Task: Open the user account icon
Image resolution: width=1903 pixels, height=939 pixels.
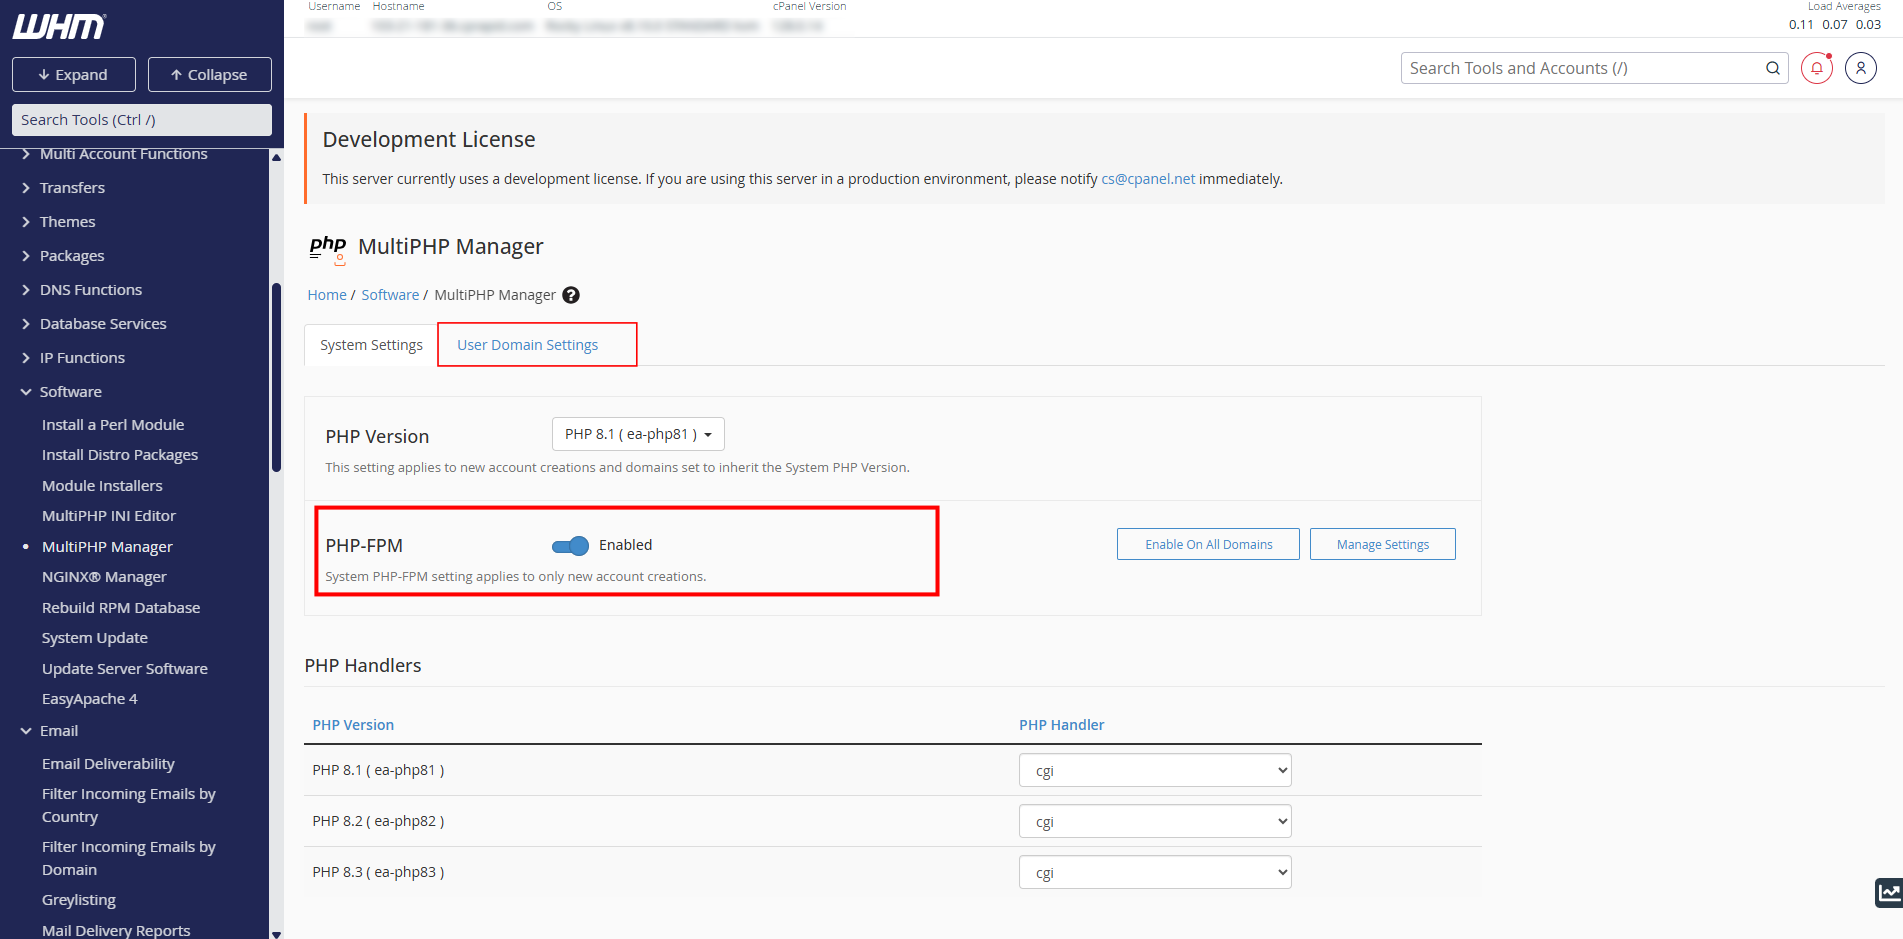Action: pyautogui.click(x=1861, y=68)
